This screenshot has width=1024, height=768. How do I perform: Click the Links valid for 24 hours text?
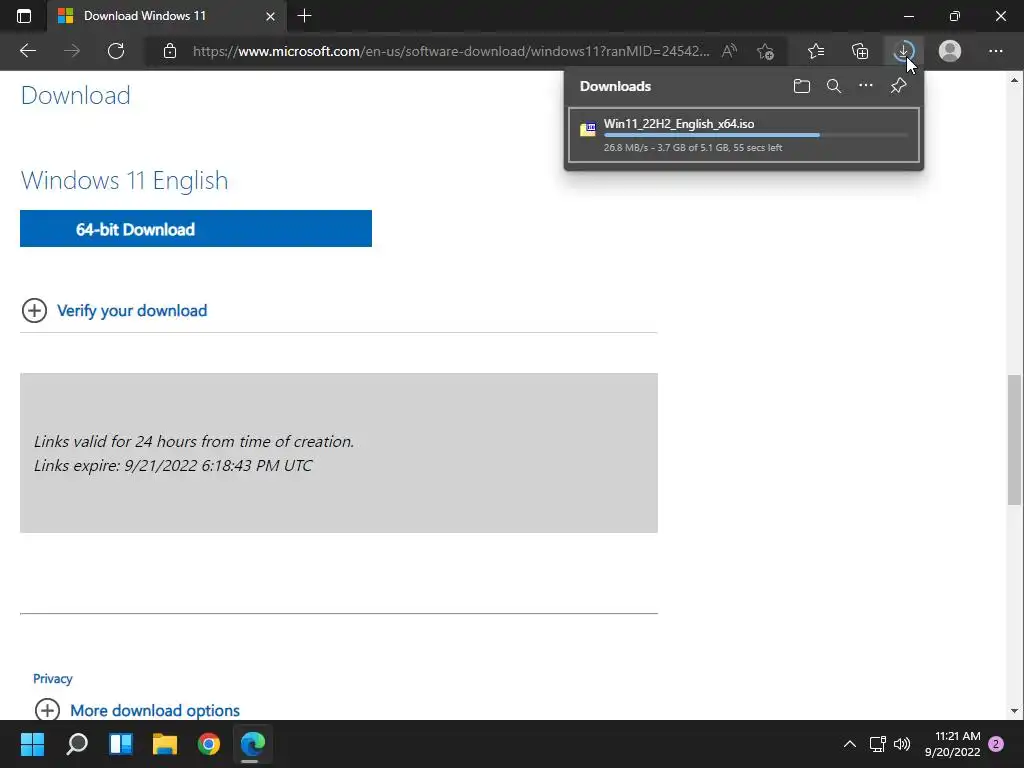[x=194, y=441]
